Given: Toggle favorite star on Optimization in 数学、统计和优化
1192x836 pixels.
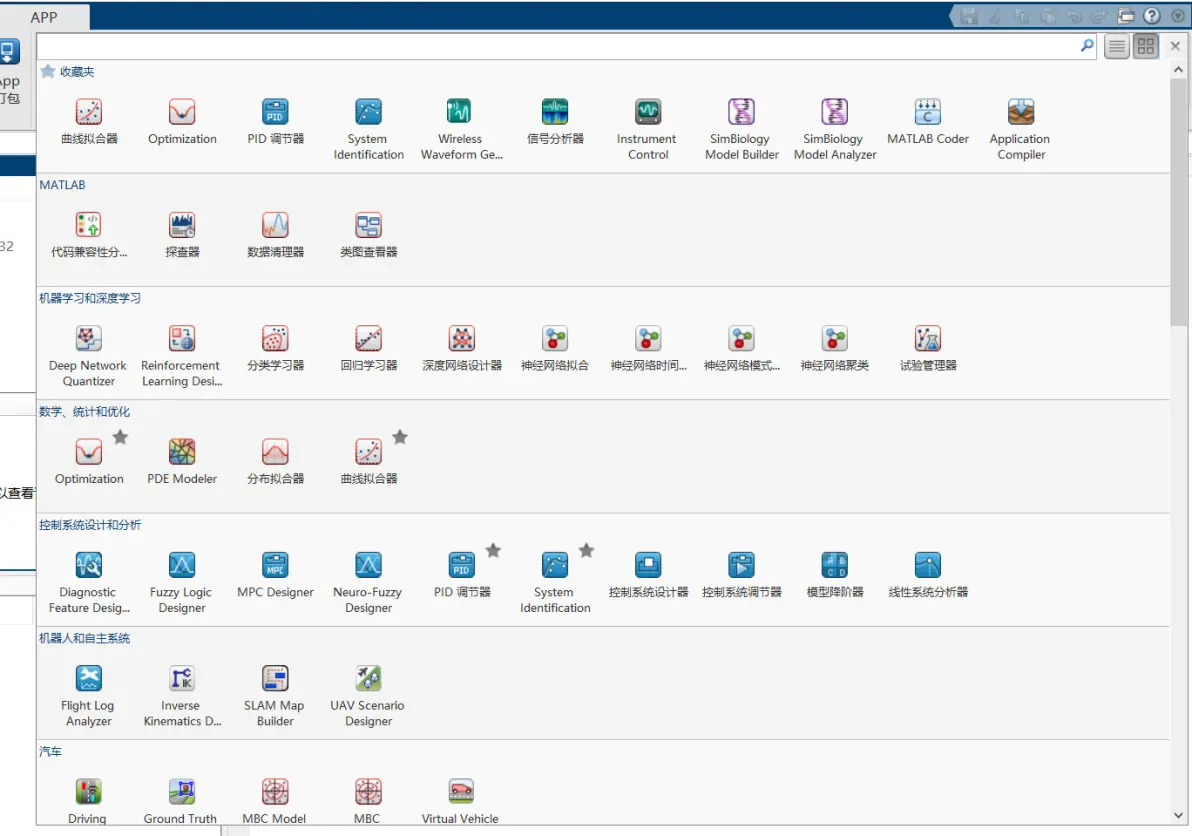Looking at the screenshot, I should pos(120,437).
